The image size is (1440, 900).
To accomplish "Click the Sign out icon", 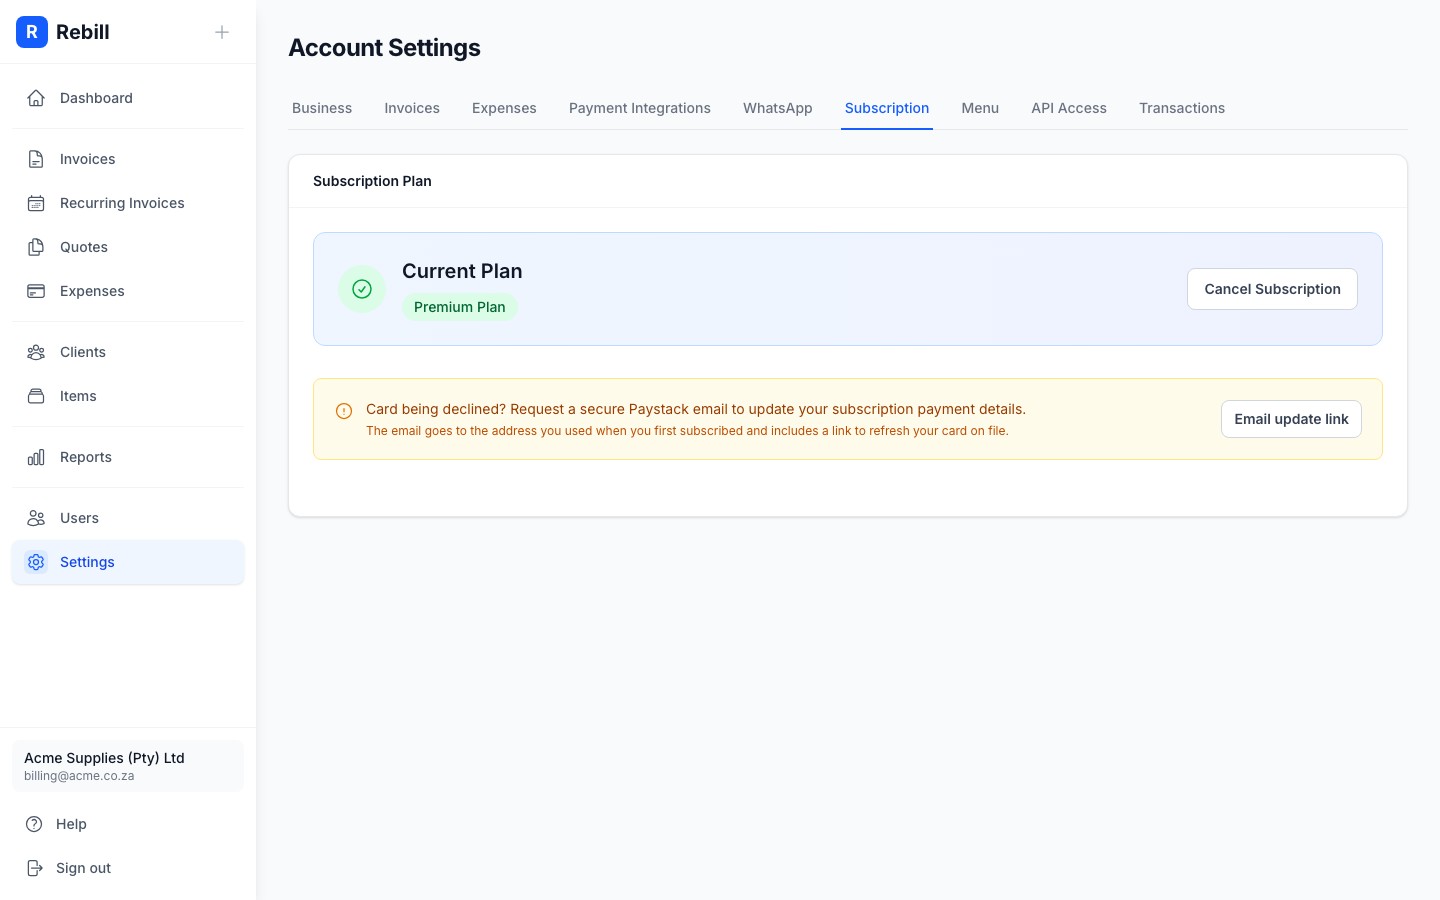I will pos(36,868).
